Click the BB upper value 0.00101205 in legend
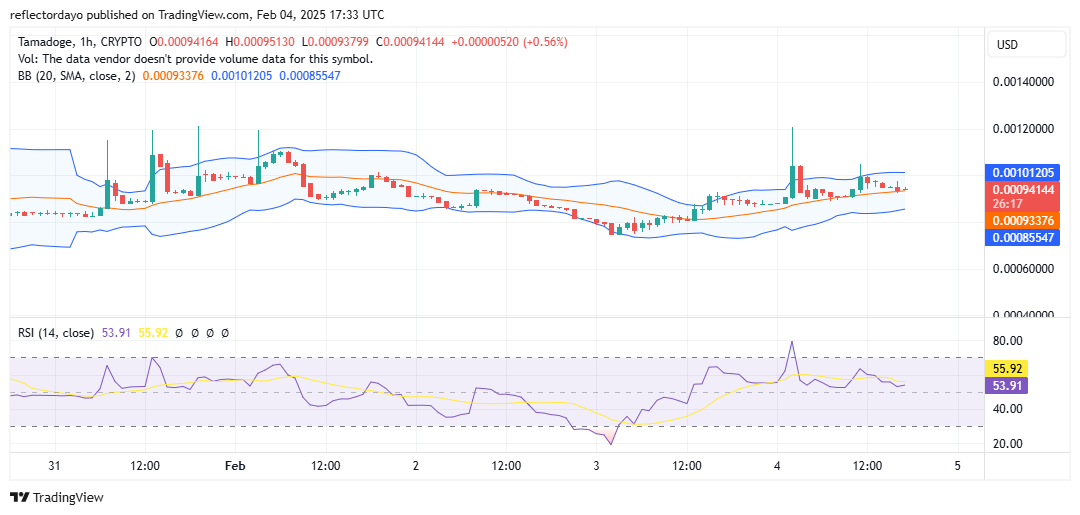 pyautogui.click(x=242, y=76)
